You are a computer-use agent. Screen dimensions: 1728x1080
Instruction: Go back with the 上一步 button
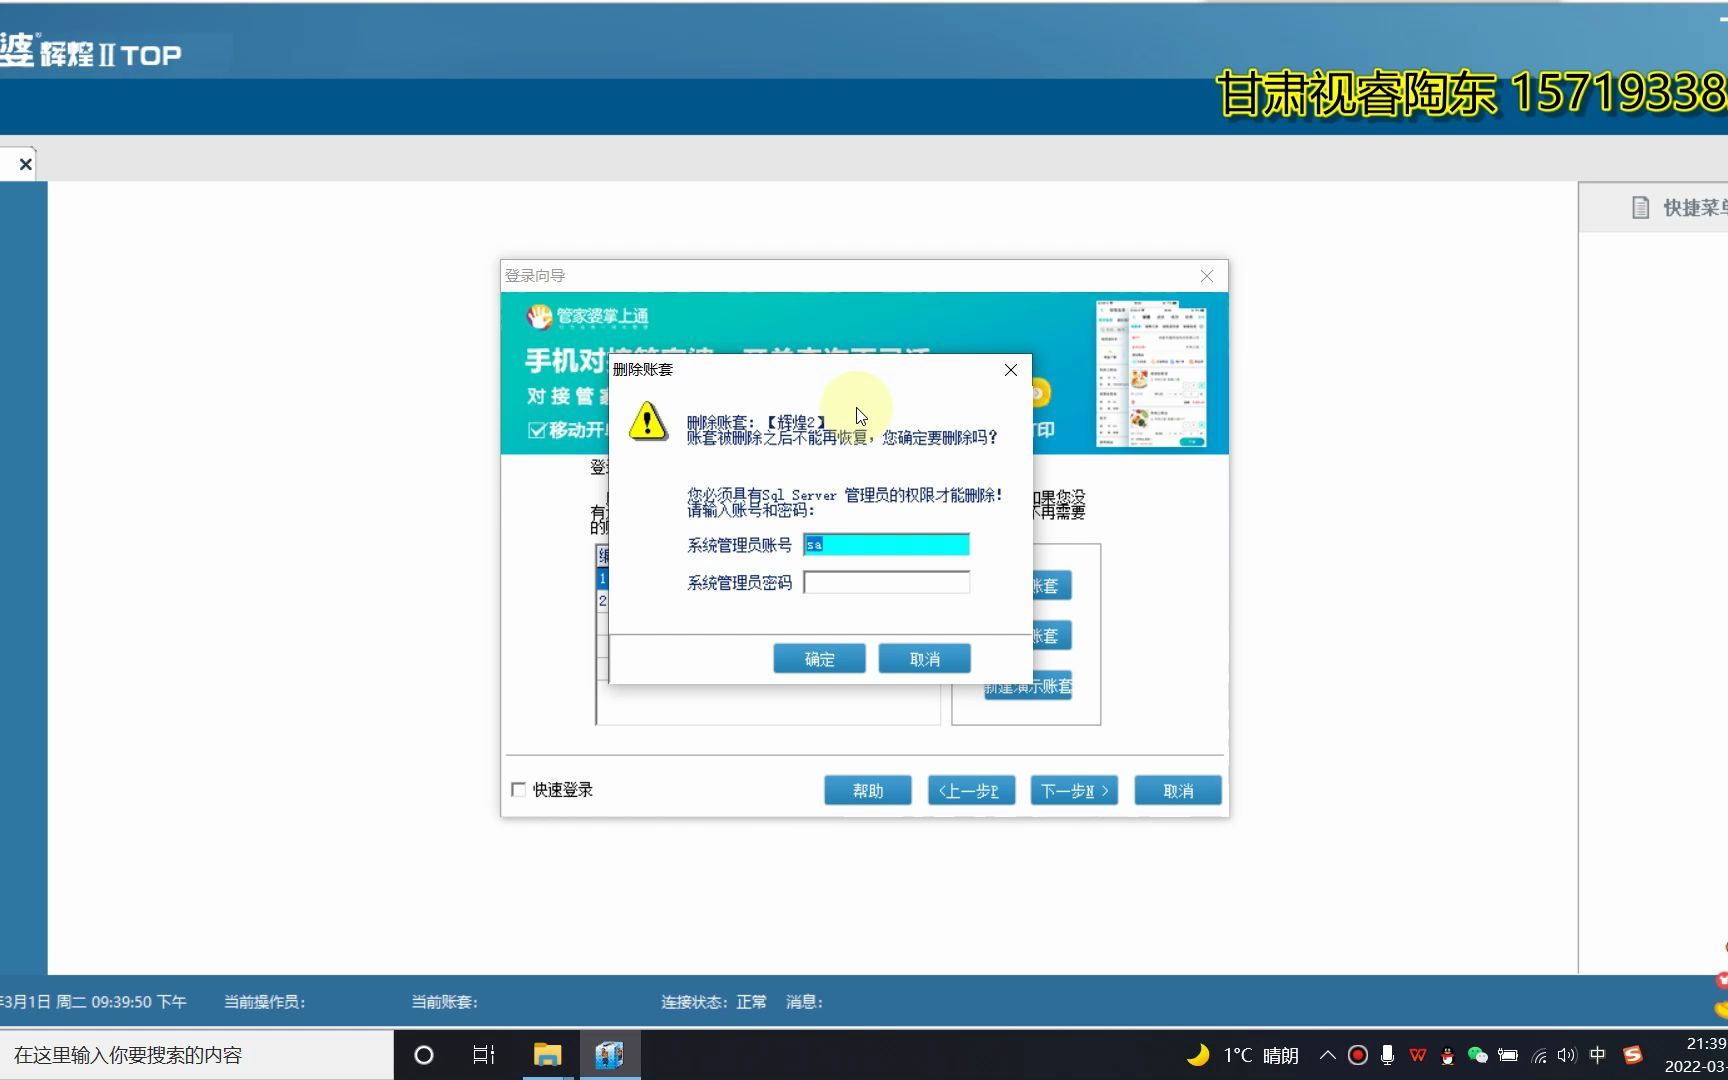[x=971, y=790]
